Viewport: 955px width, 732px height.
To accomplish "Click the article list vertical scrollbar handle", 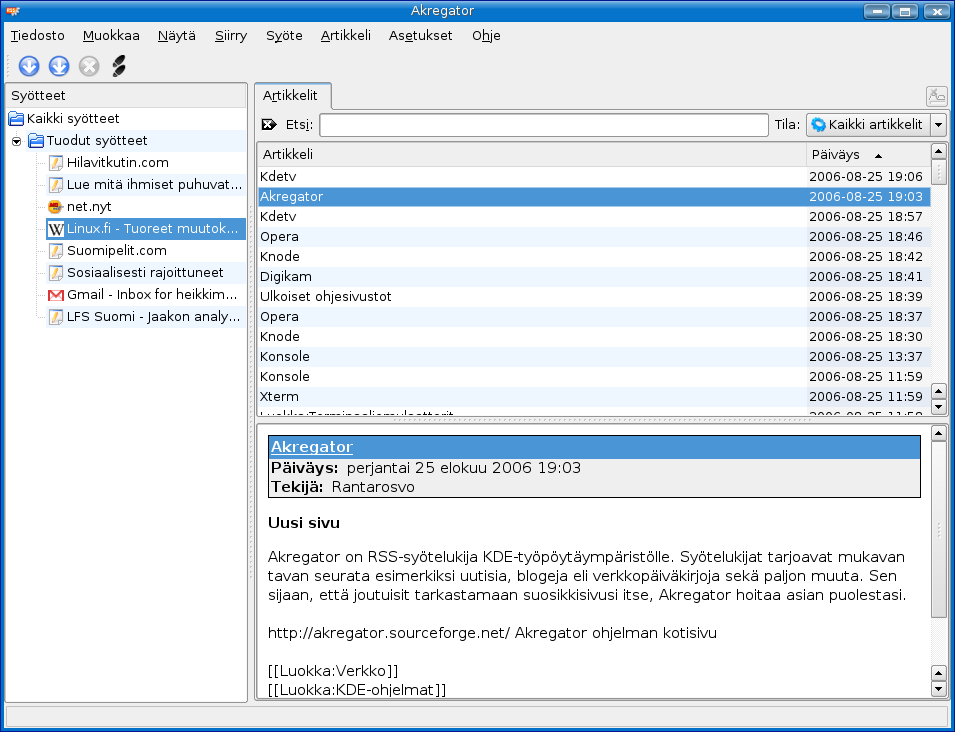I will [938, 173].
